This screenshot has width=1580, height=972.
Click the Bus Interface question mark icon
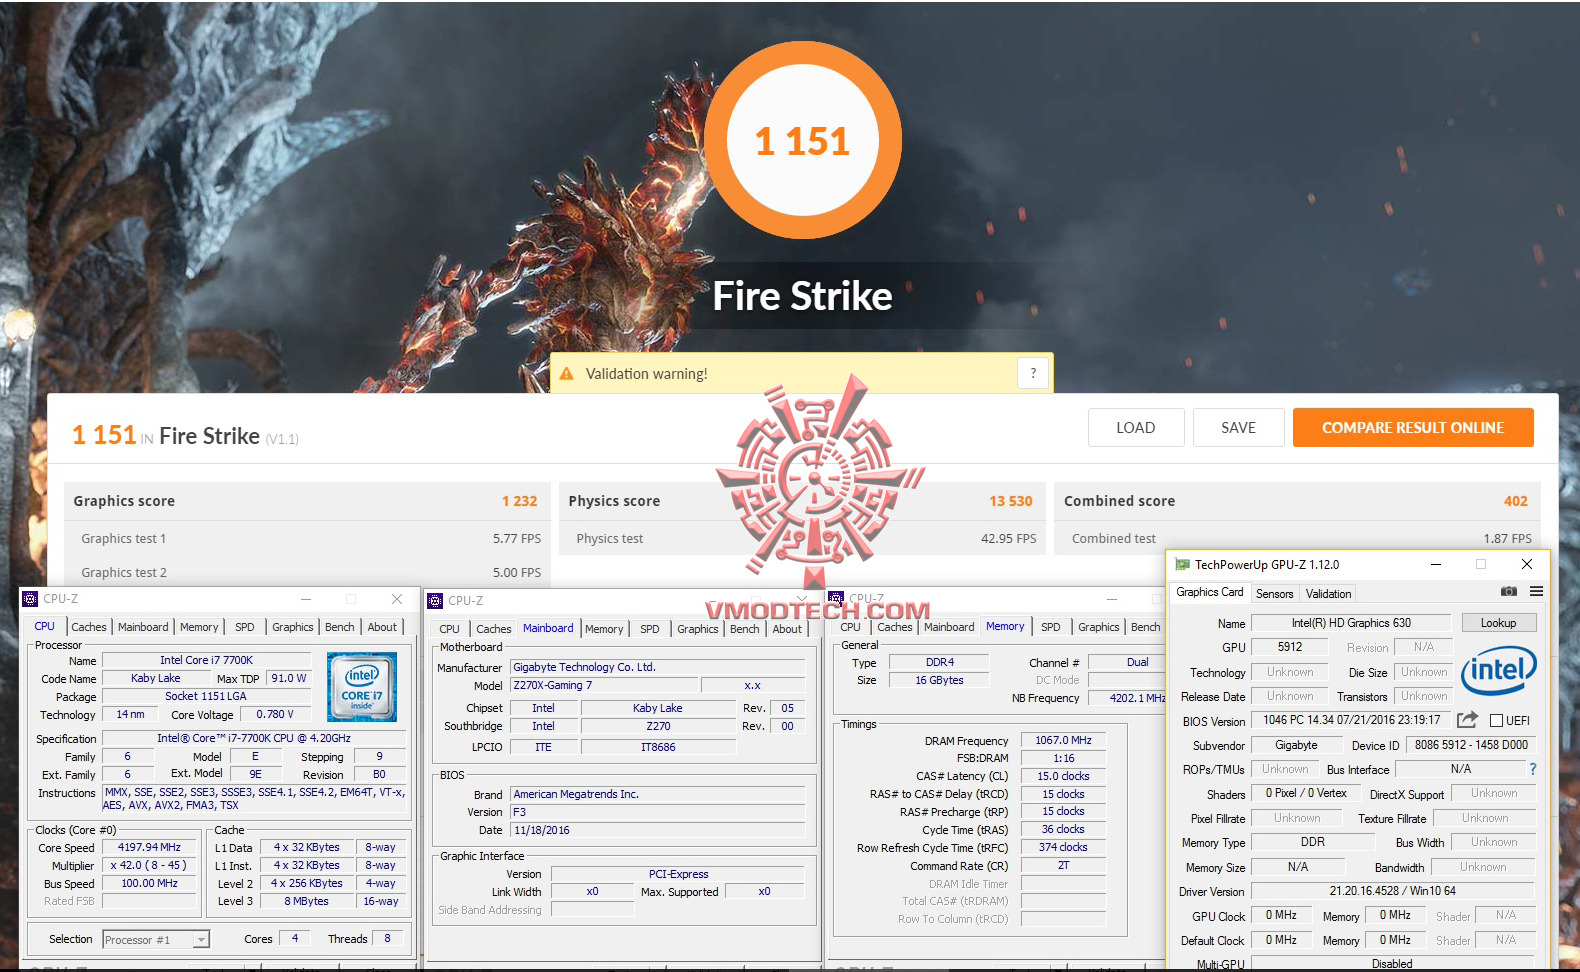point(1533,769)
